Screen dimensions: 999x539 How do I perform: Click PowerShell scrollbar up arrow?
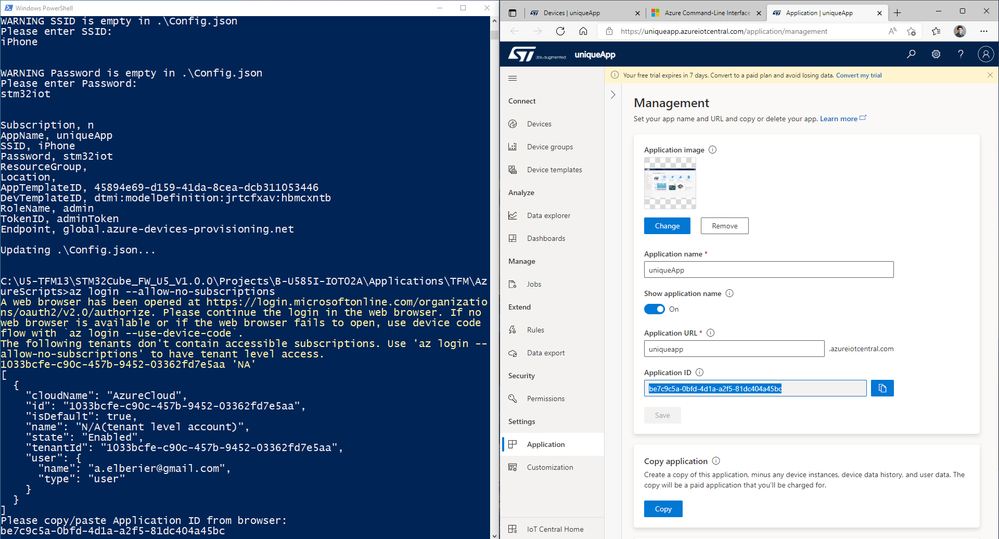coord(494,21)
